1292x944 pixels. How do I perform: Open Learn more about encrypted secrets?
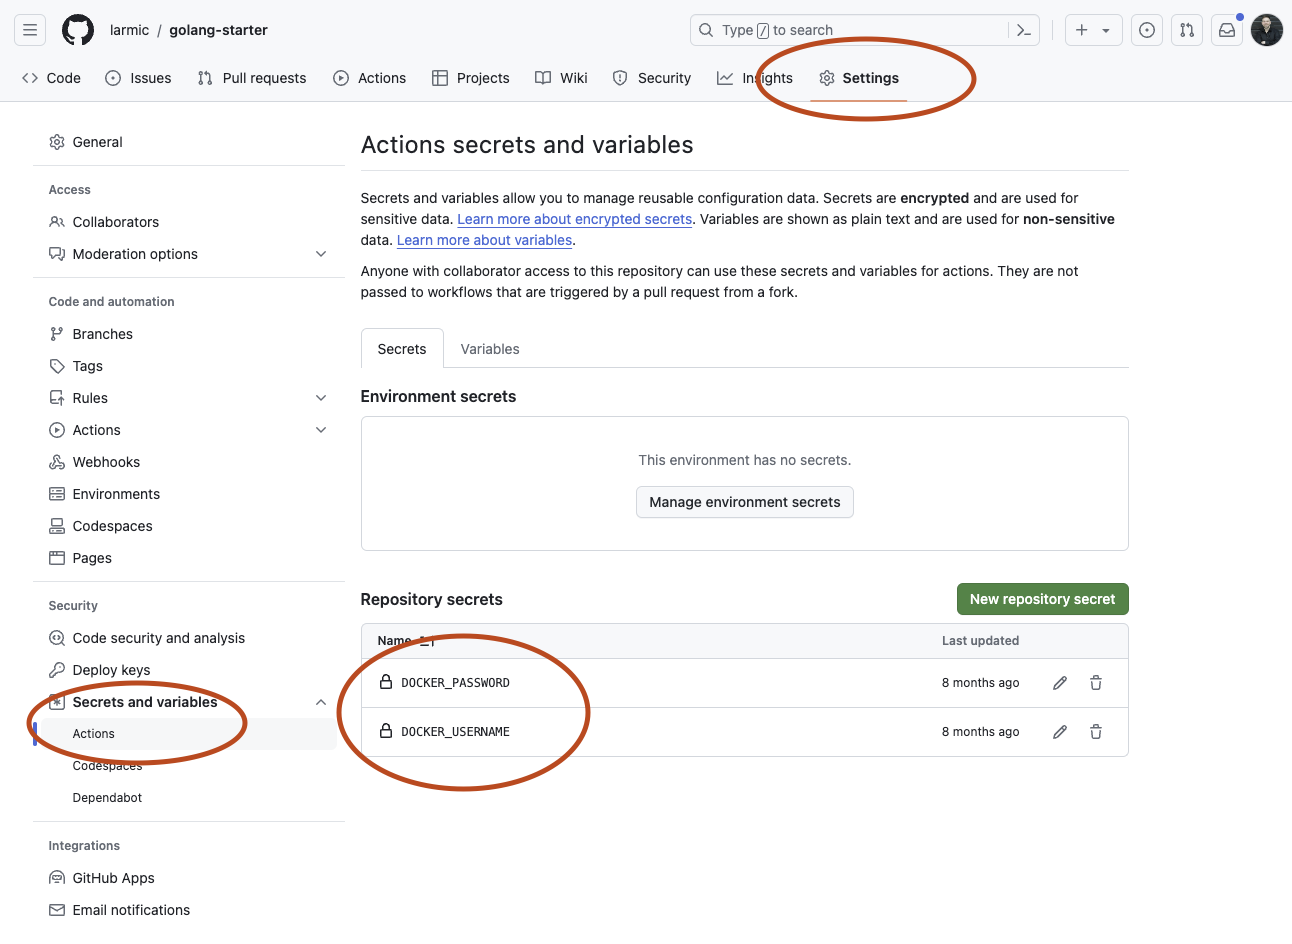[575, 219]
